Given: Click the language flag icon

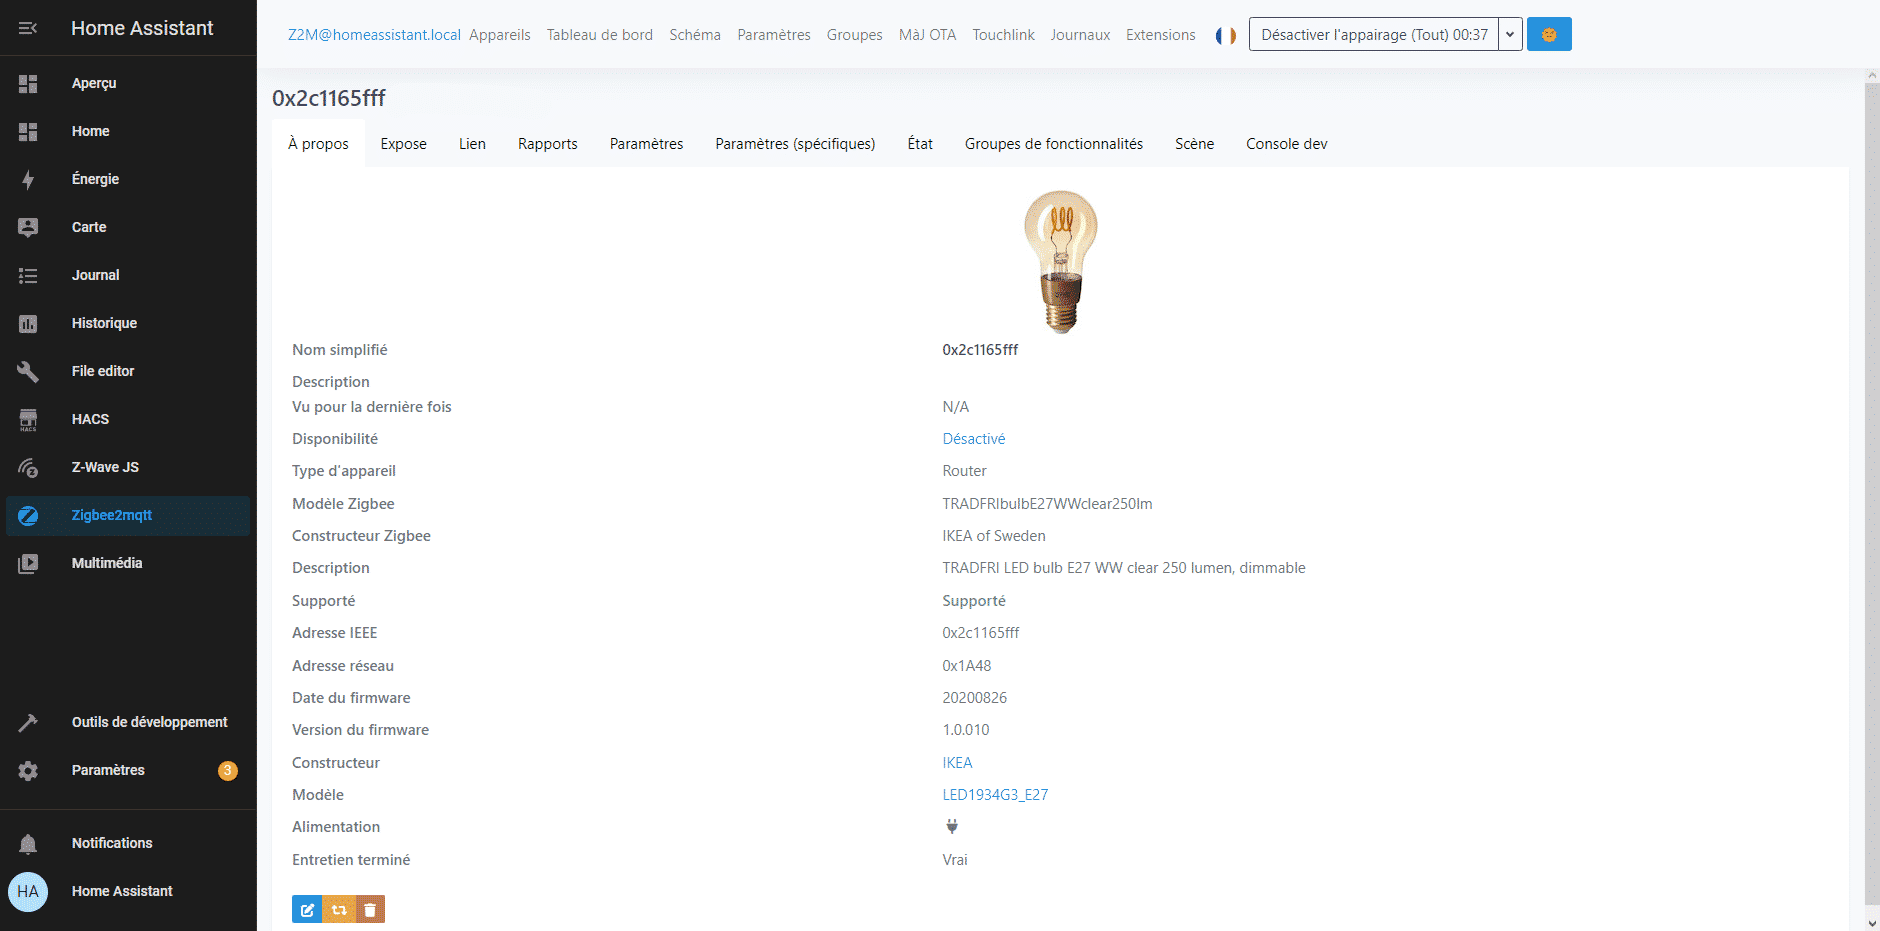Looking at the screenshot, I should click(x=1226, y=35).
